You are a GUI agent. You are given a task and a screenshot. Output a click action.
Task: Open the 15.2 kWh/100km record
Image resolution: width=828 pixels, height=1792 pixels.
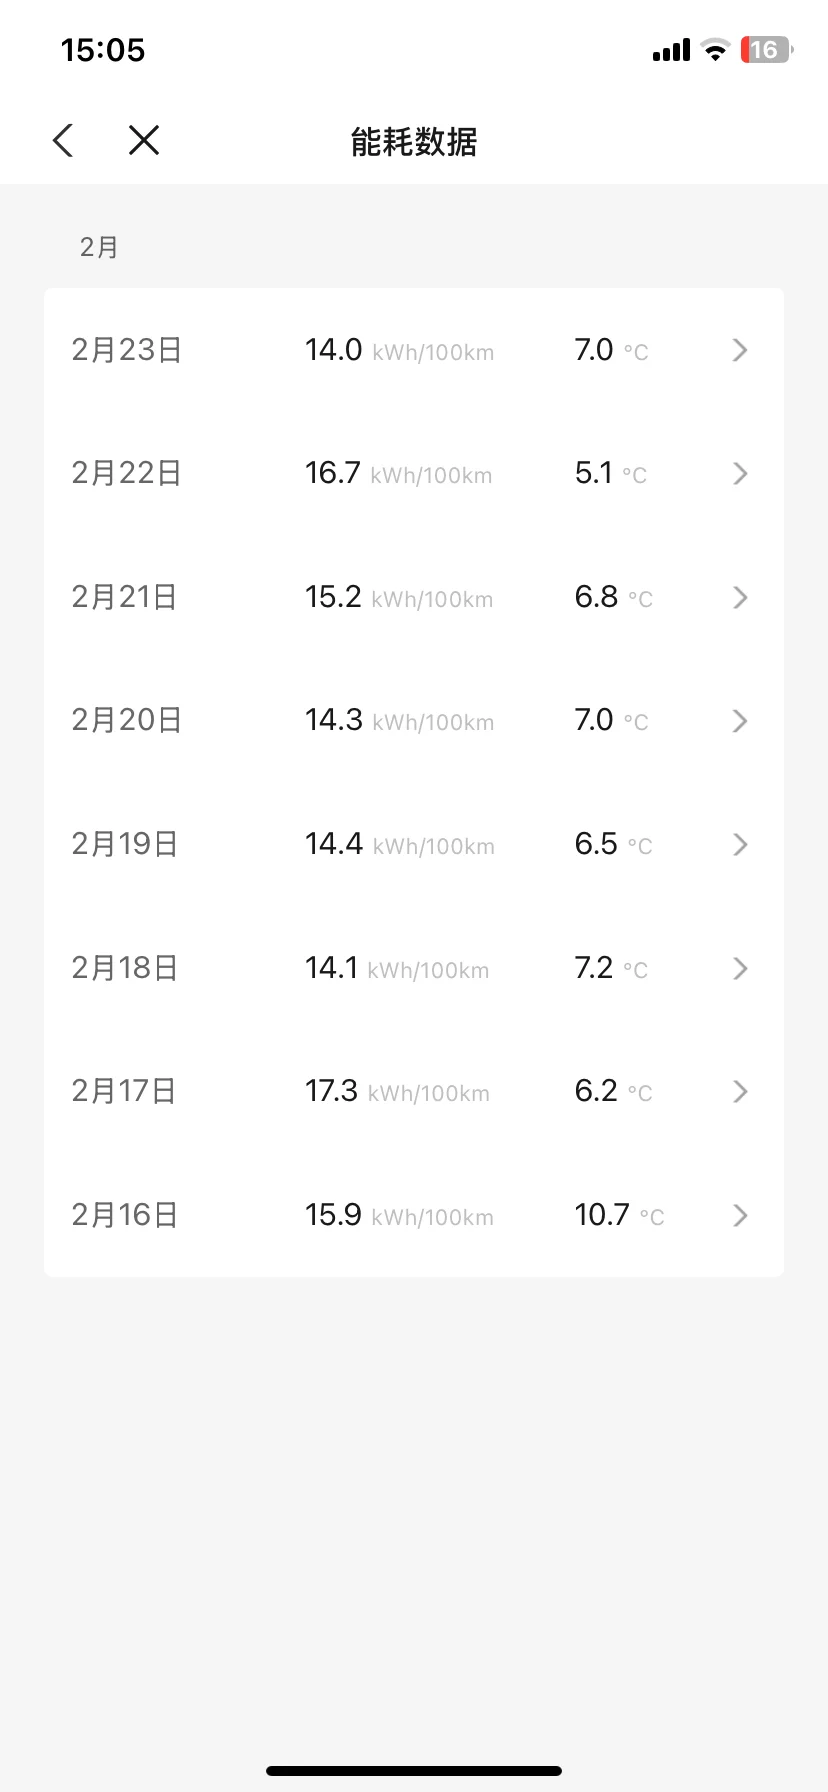click(x=399, y=597)
